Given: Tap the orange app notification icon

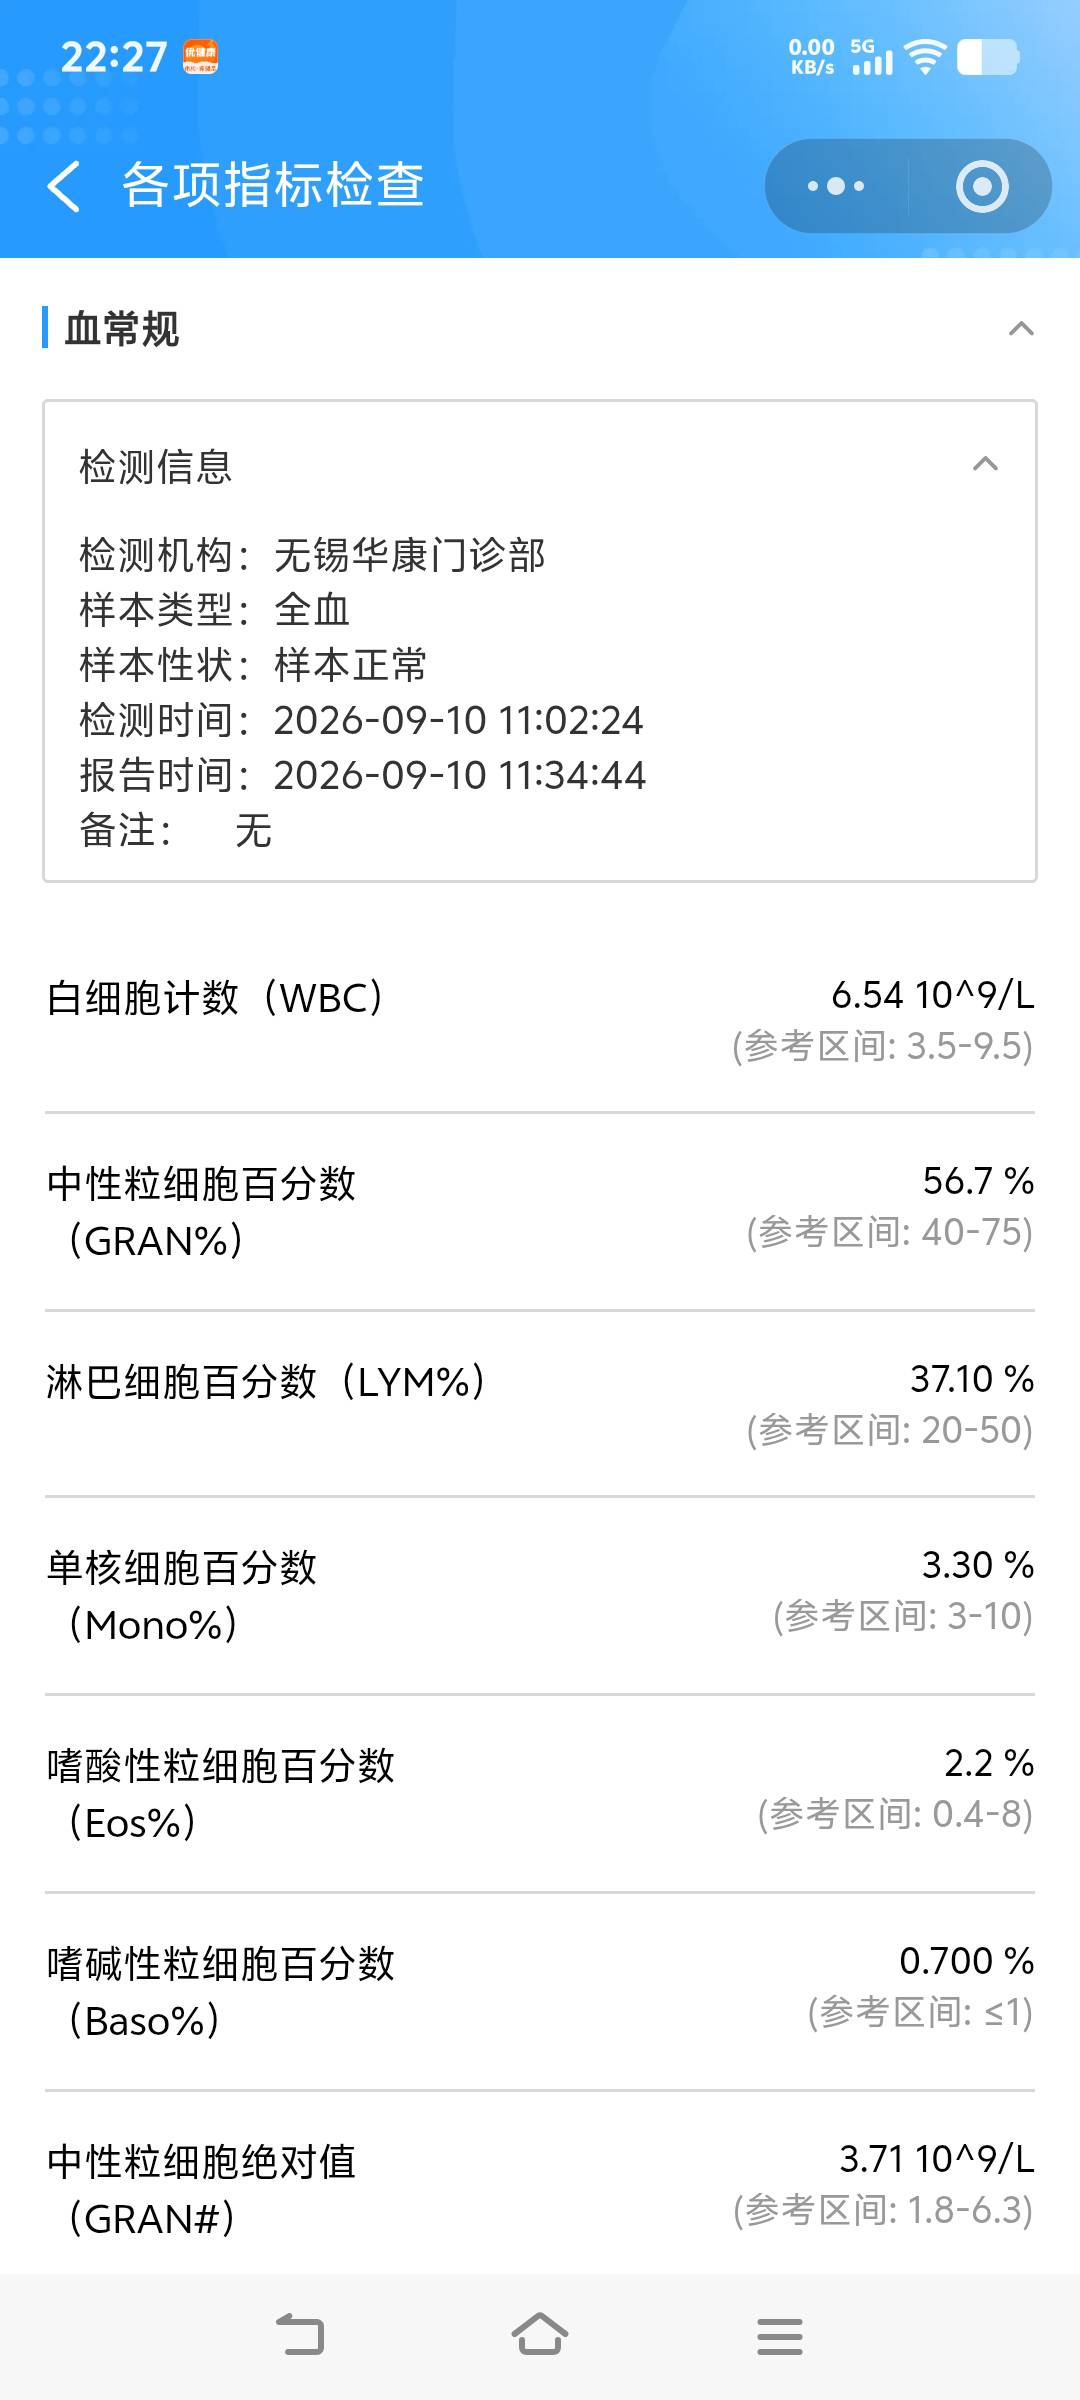Looking at the screenshot, I should [200, 57].
